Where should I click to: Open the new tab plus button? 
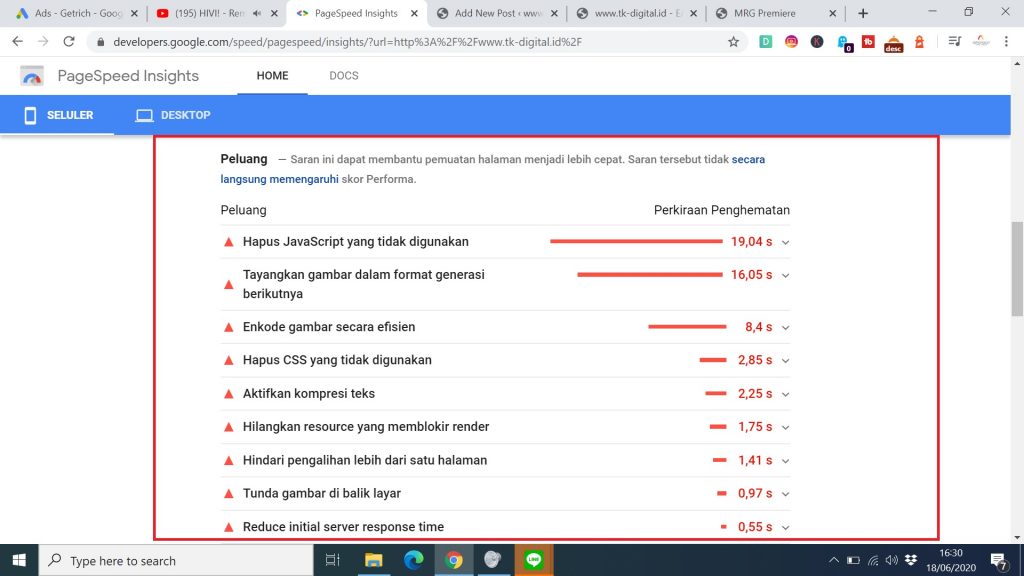(x=863, y=13)
